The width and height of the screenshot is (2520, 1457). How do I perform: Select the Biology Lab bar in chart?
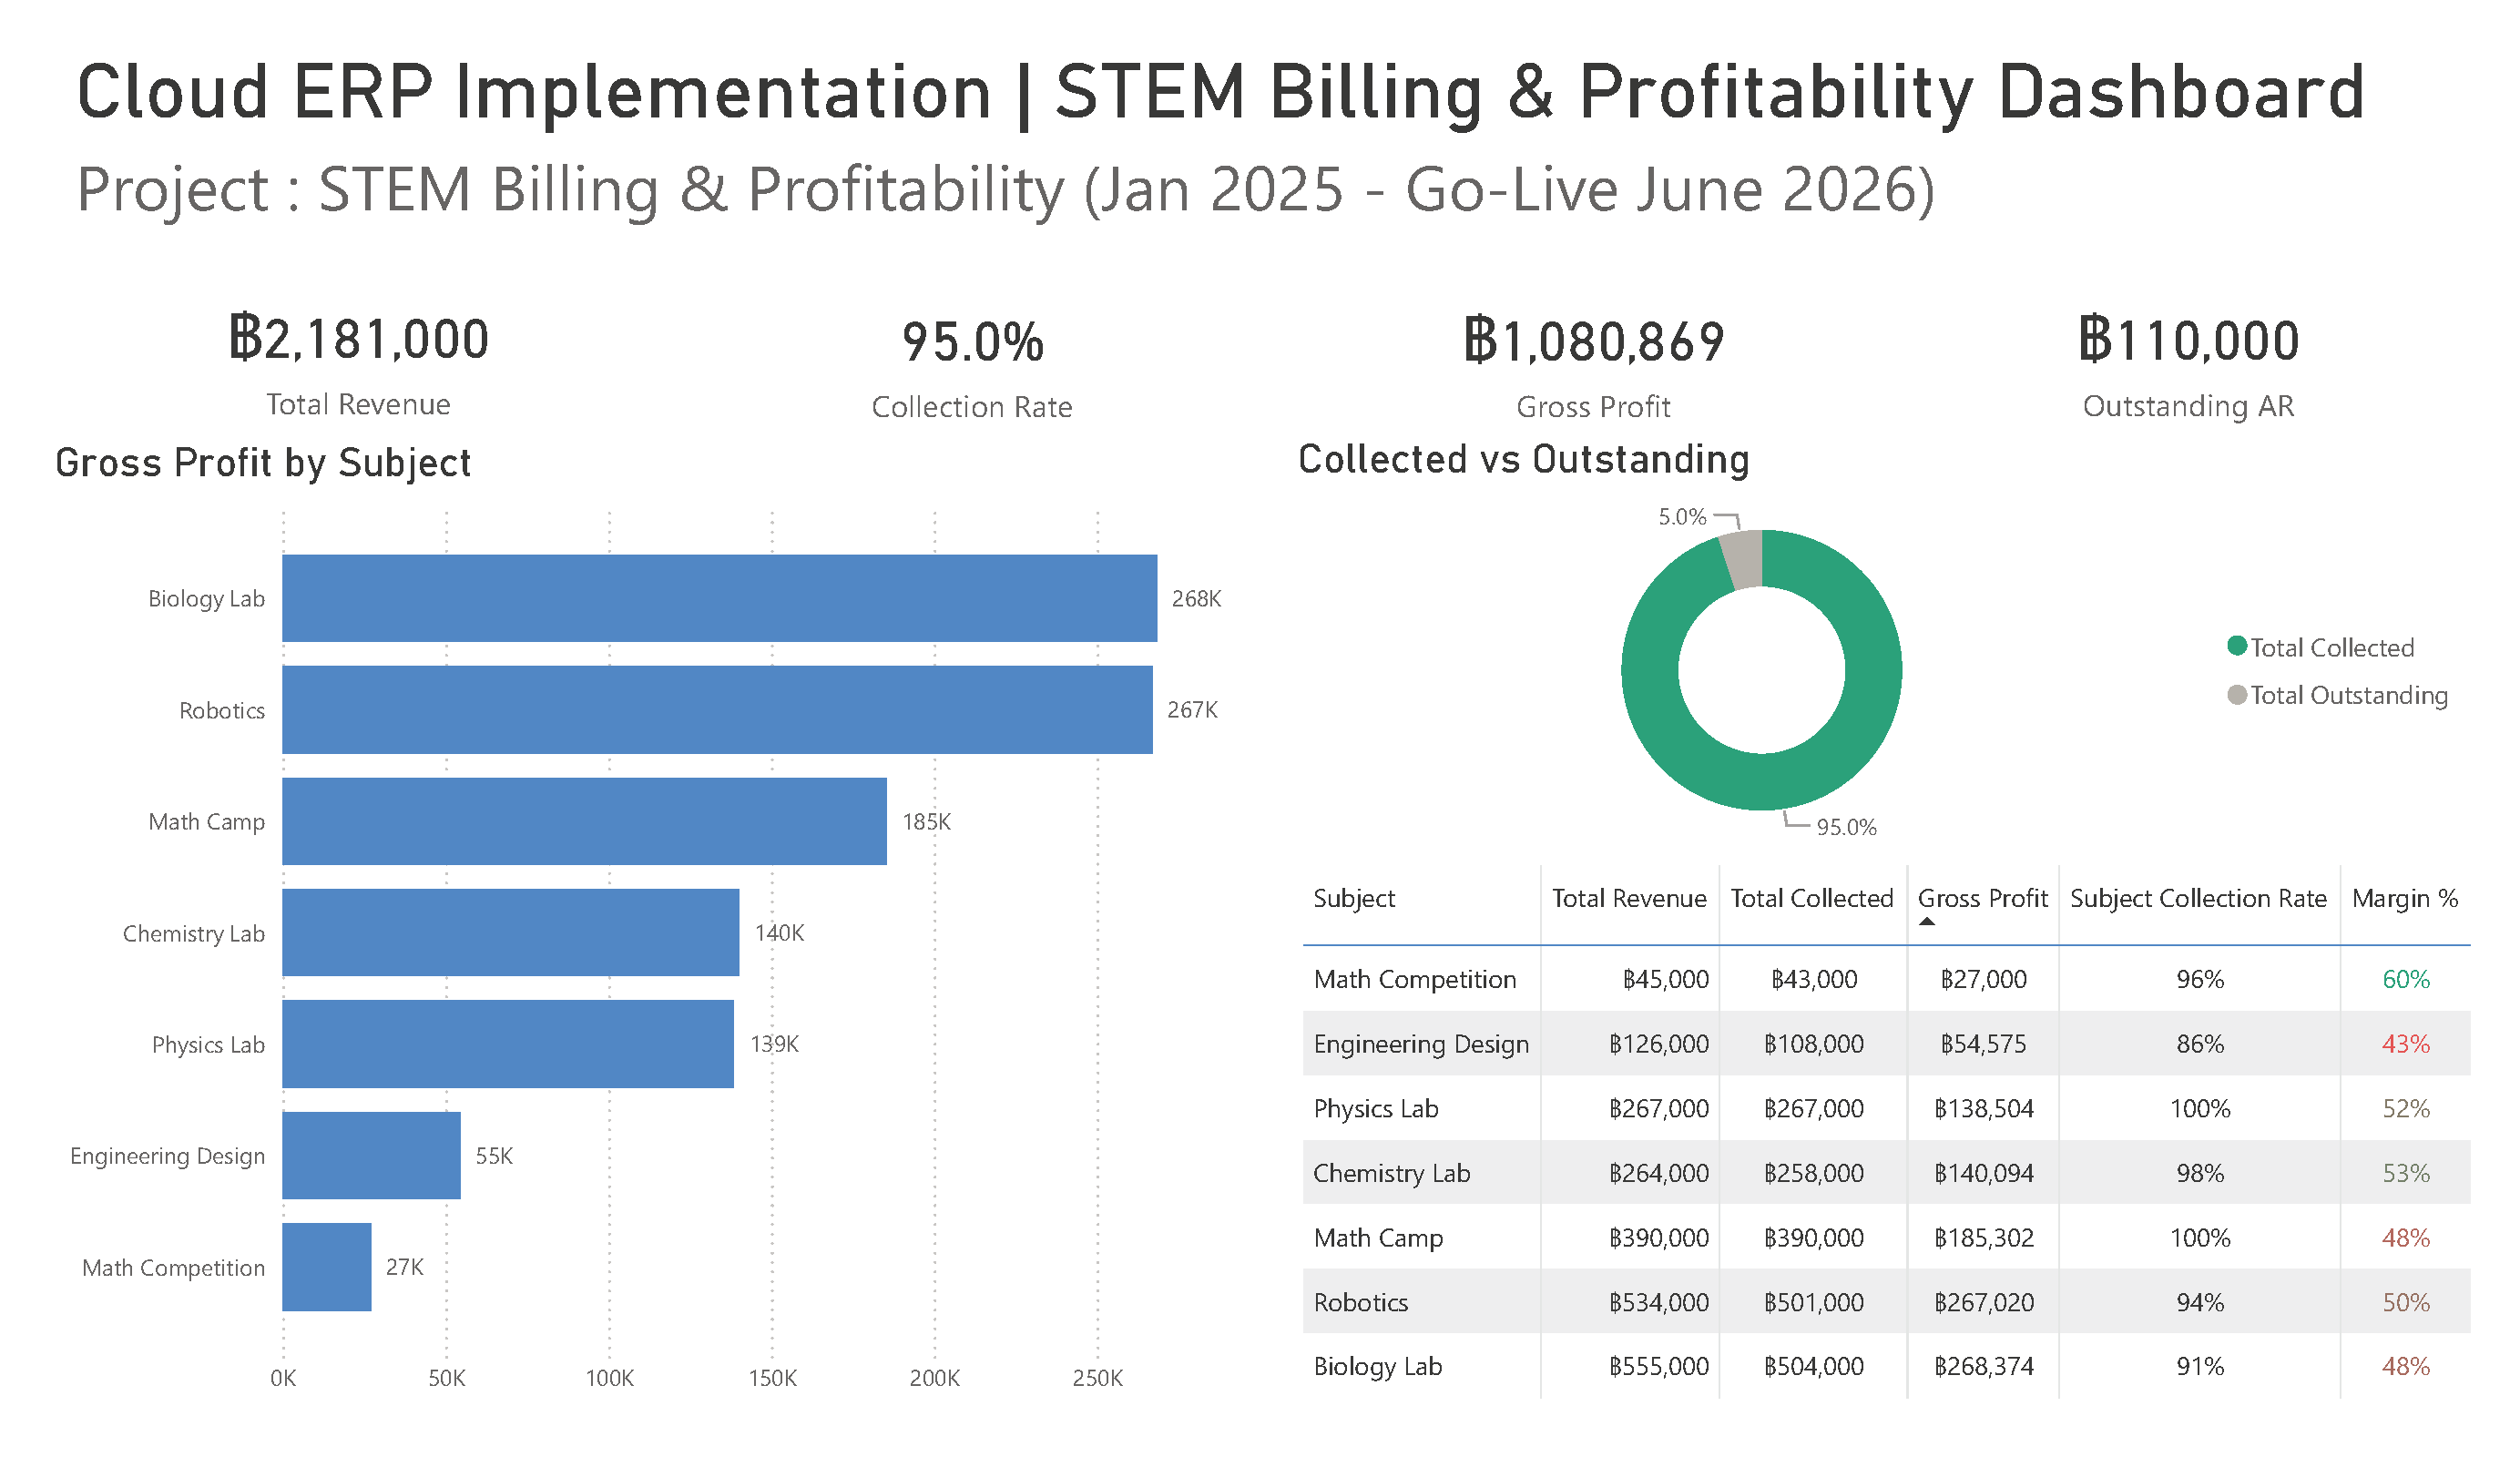[x=719, y=598]
